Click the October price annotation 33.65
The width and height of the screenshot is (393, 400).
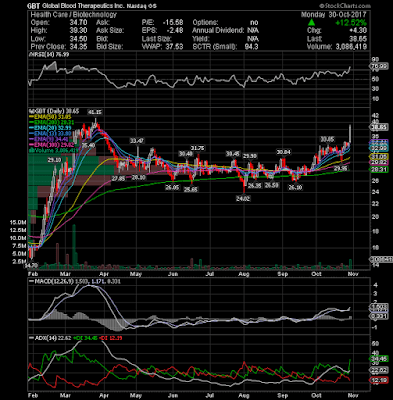(327, 139)
